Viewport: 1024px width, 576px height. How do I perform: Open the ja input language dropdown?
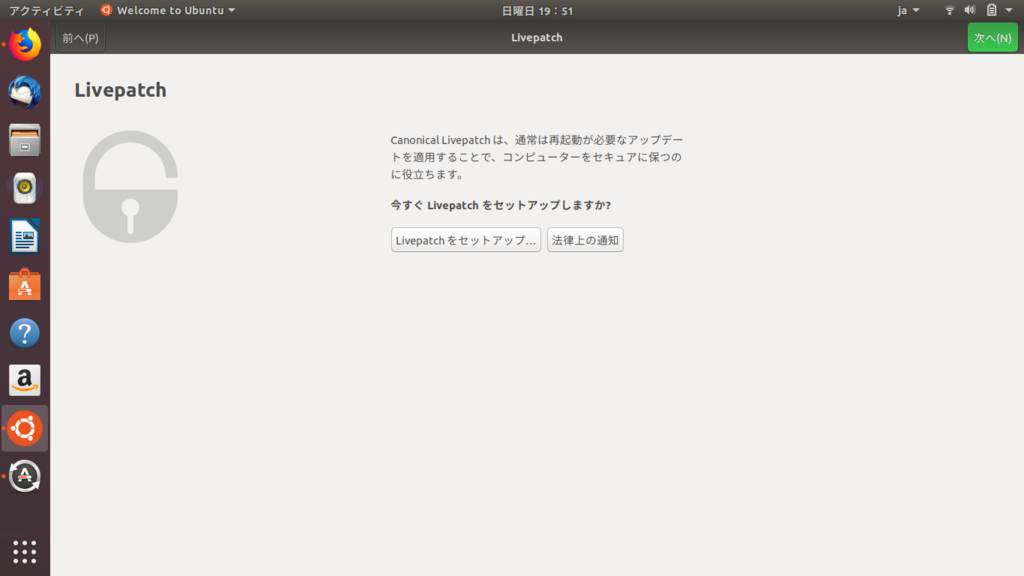coord(908,10)
